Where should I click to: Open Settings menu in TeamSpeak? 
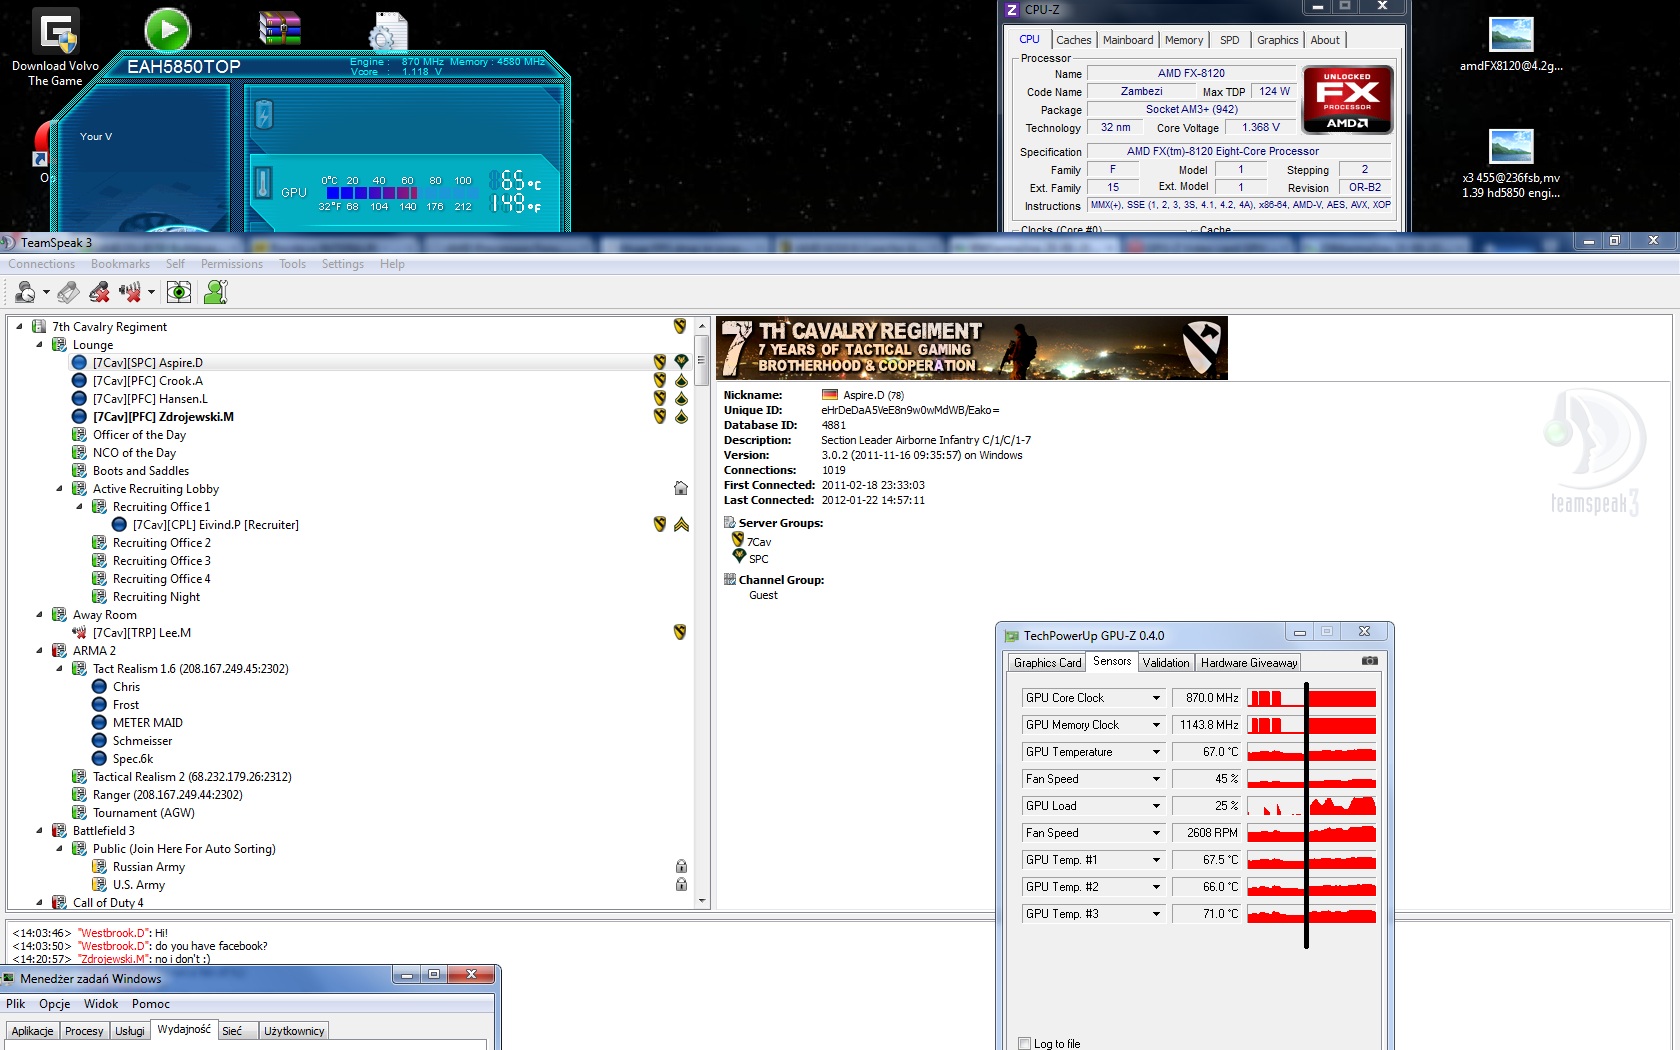(342, 264)
